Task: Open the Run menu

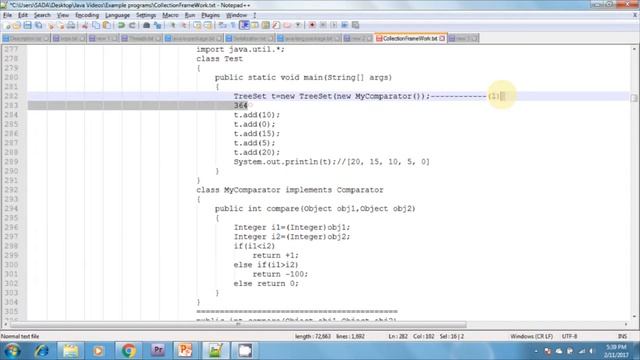Action: 190,15
